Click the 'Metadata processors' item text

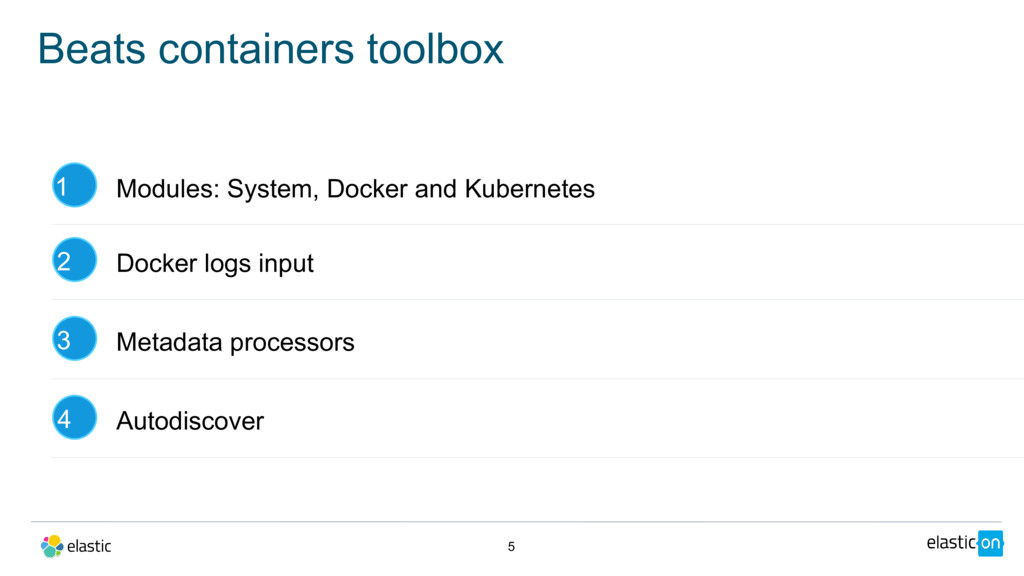[x=235, y=342]
